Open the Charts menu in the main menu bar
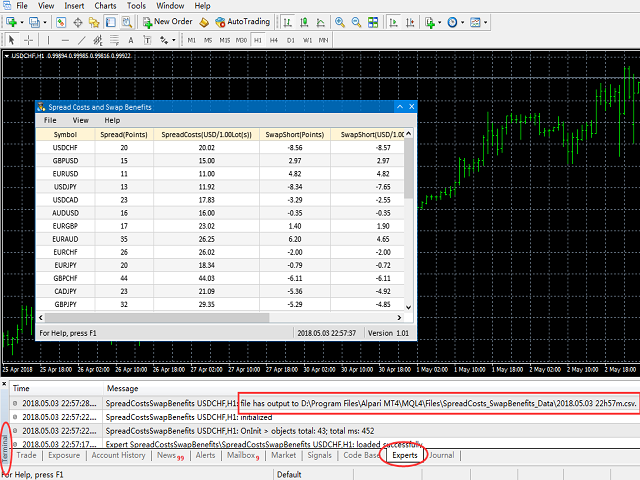Image resolution: width=640 pixels, height=480 pixels. [x=105, y=6]
